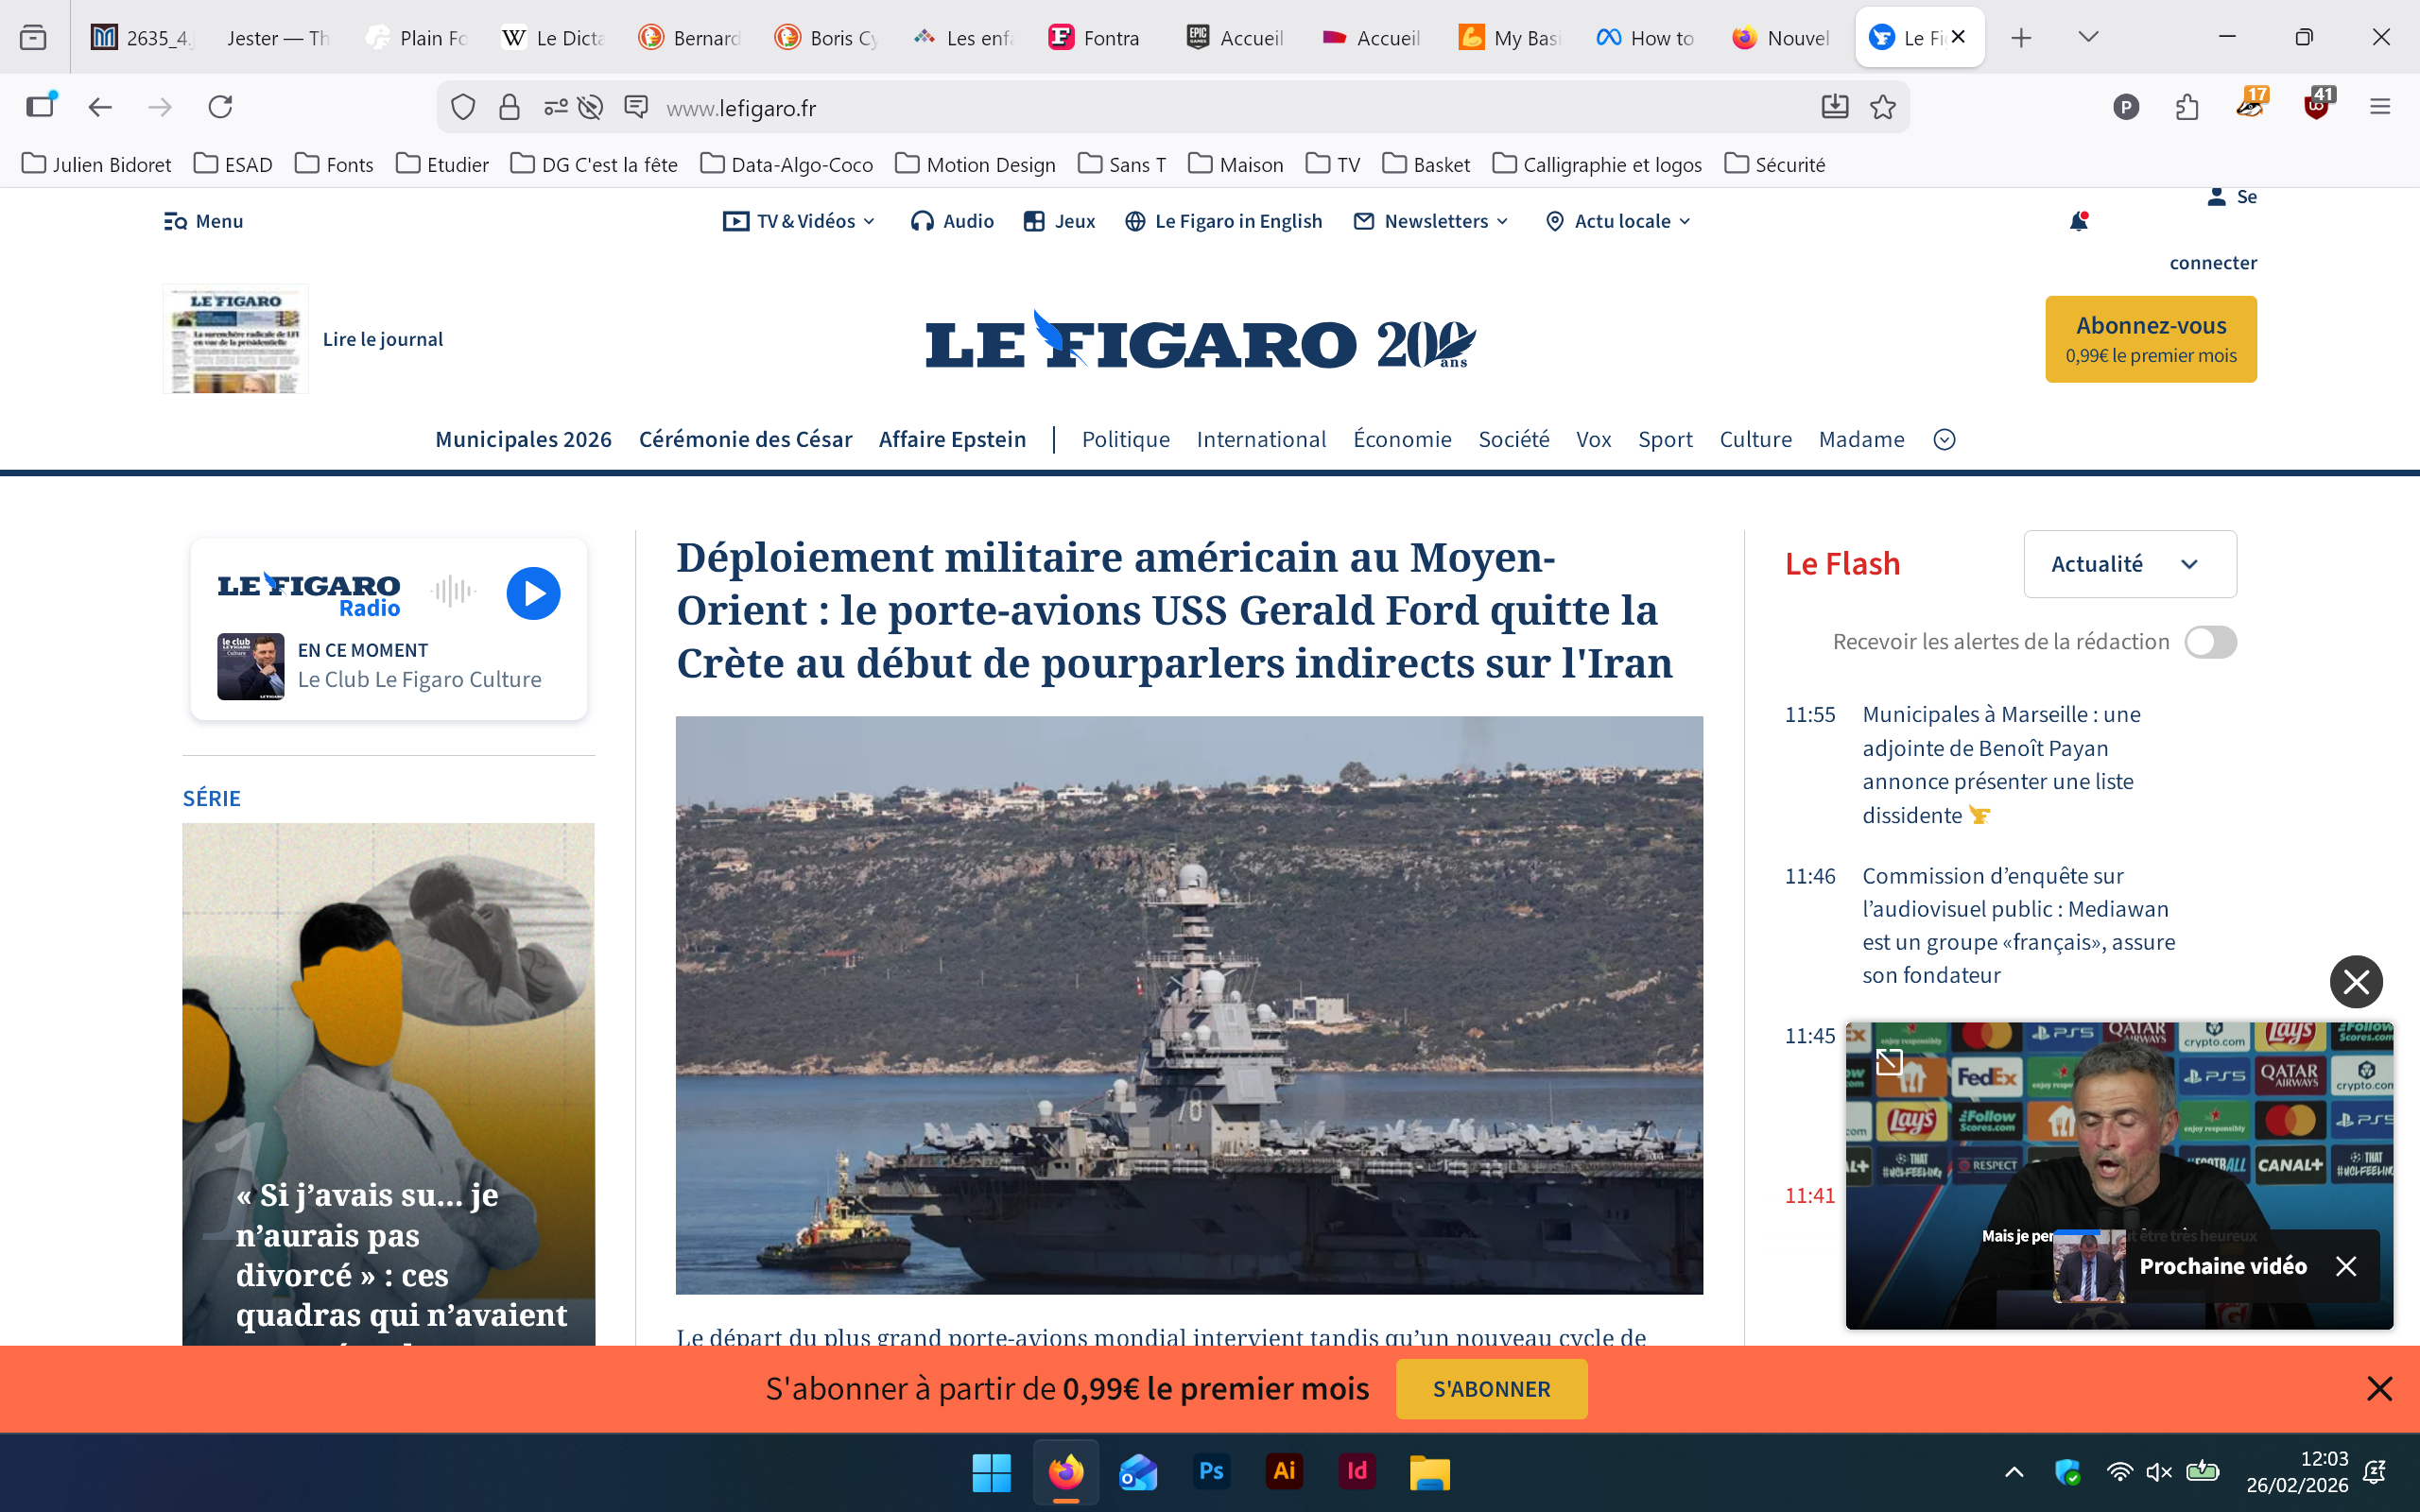Viewport: 2420px width, 1512px height.
Task: Expand more categories circle chevron after Madame
Action: pyautogui.click(x=1944, y=440)
